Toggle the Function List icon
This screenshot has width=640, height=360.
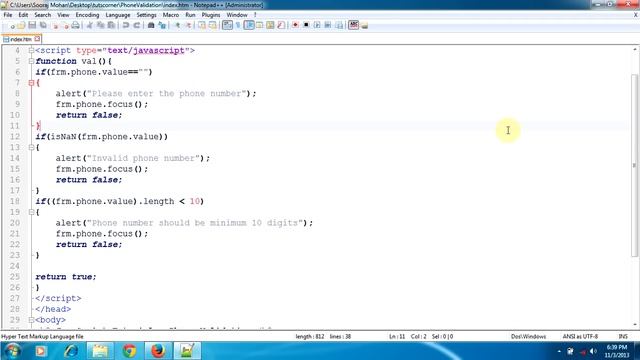[x=281, y=25]
